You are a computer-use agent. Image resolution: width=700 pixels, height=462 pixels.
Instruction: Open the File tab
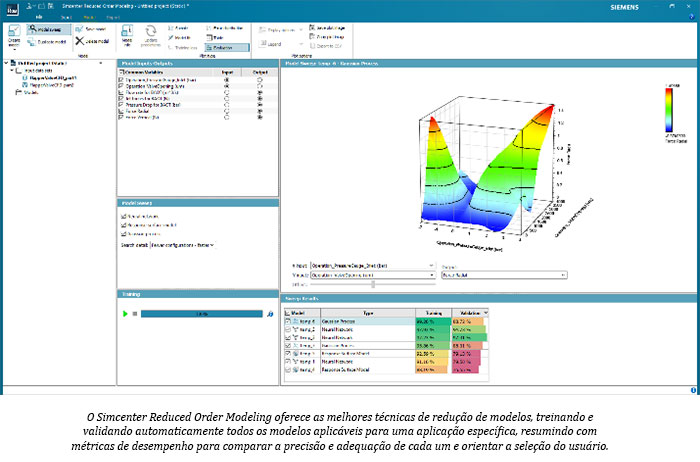click(39, 17)
